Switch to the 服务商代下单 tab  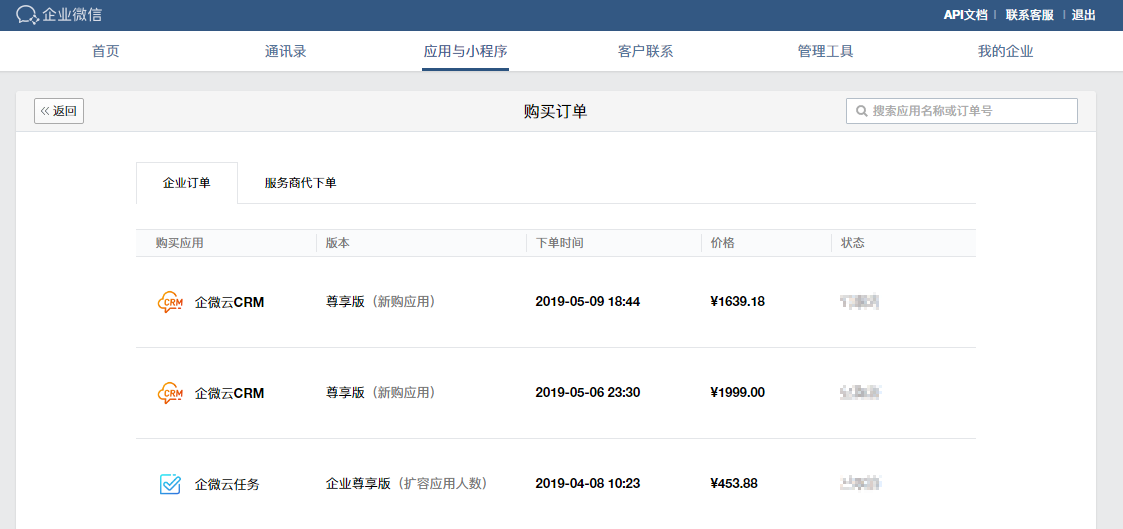(300, 183)
